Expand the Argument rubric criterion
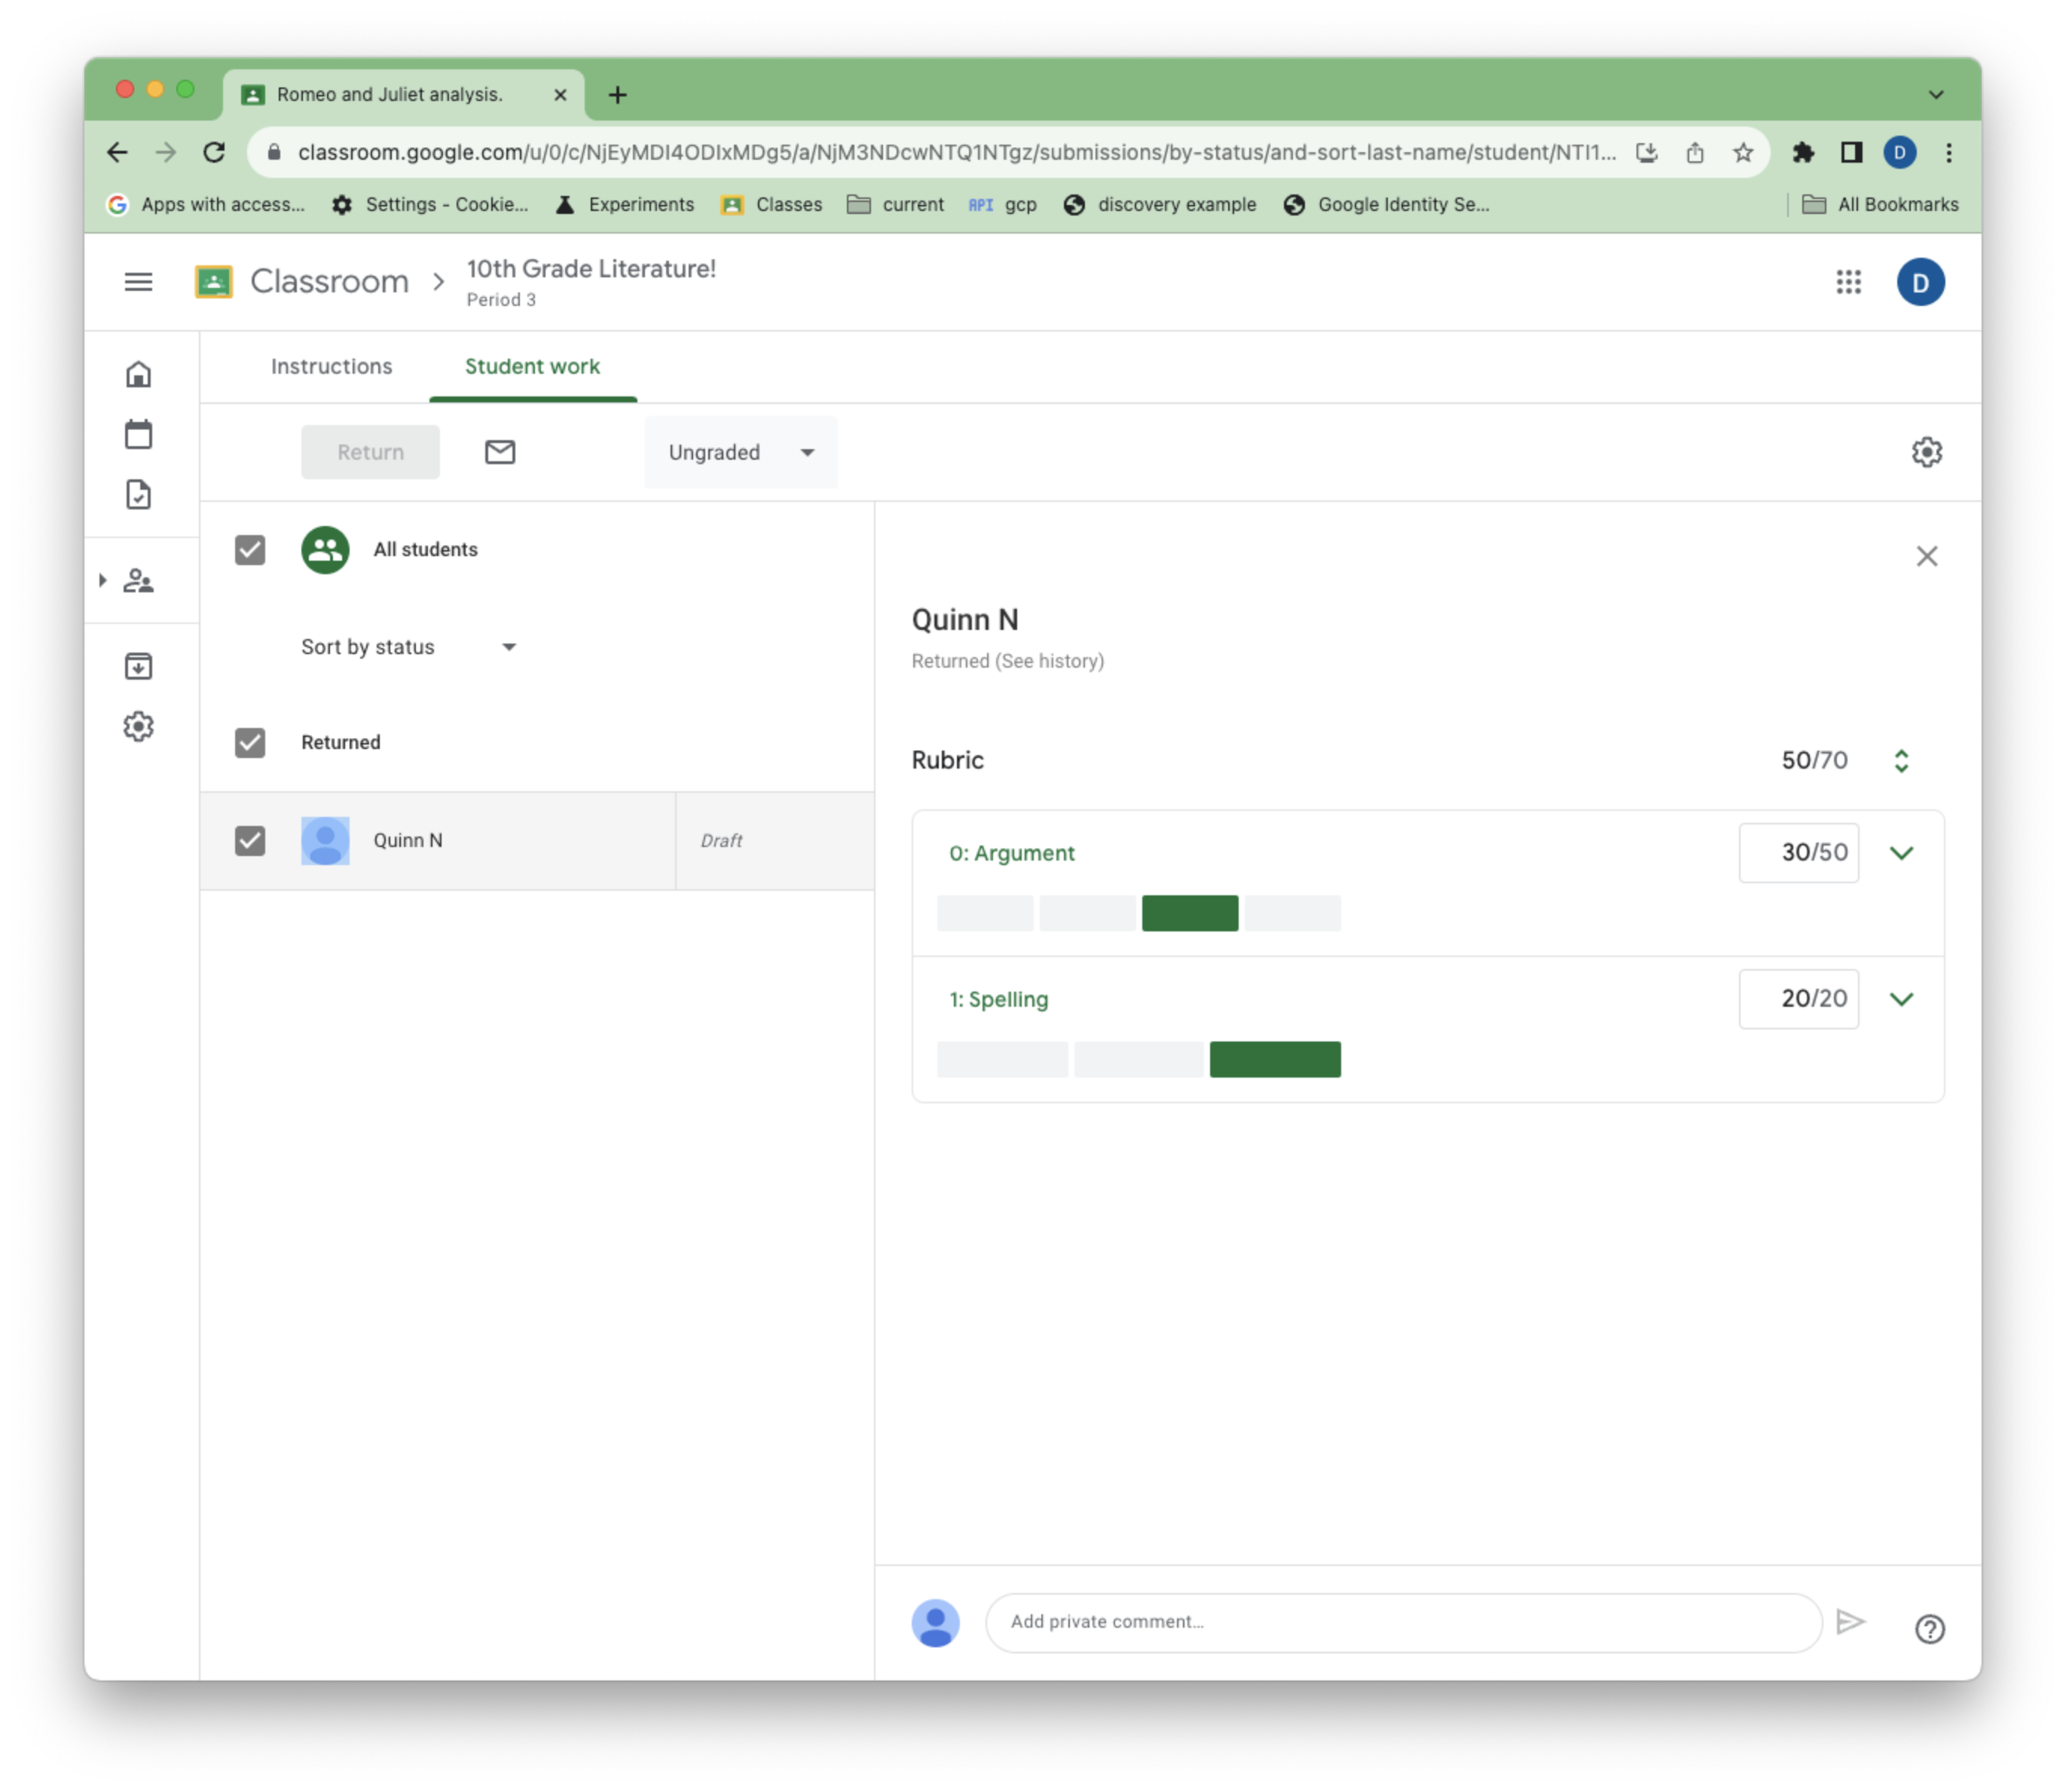 pyautogui.click(x=1901, y=852)
